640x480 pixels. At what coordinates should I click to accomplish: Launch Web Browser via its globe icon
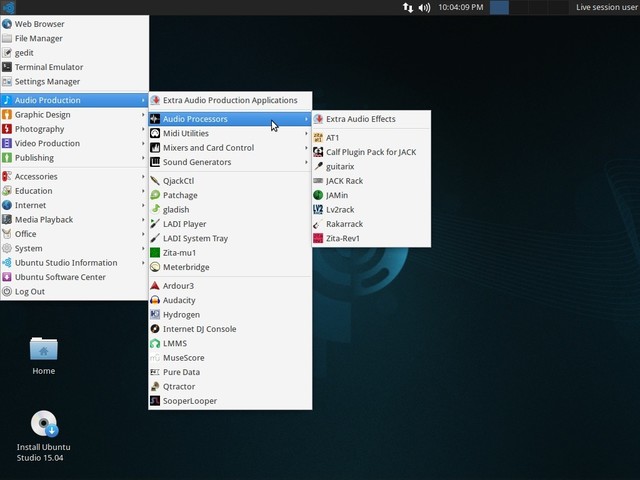tap(7, 24)
